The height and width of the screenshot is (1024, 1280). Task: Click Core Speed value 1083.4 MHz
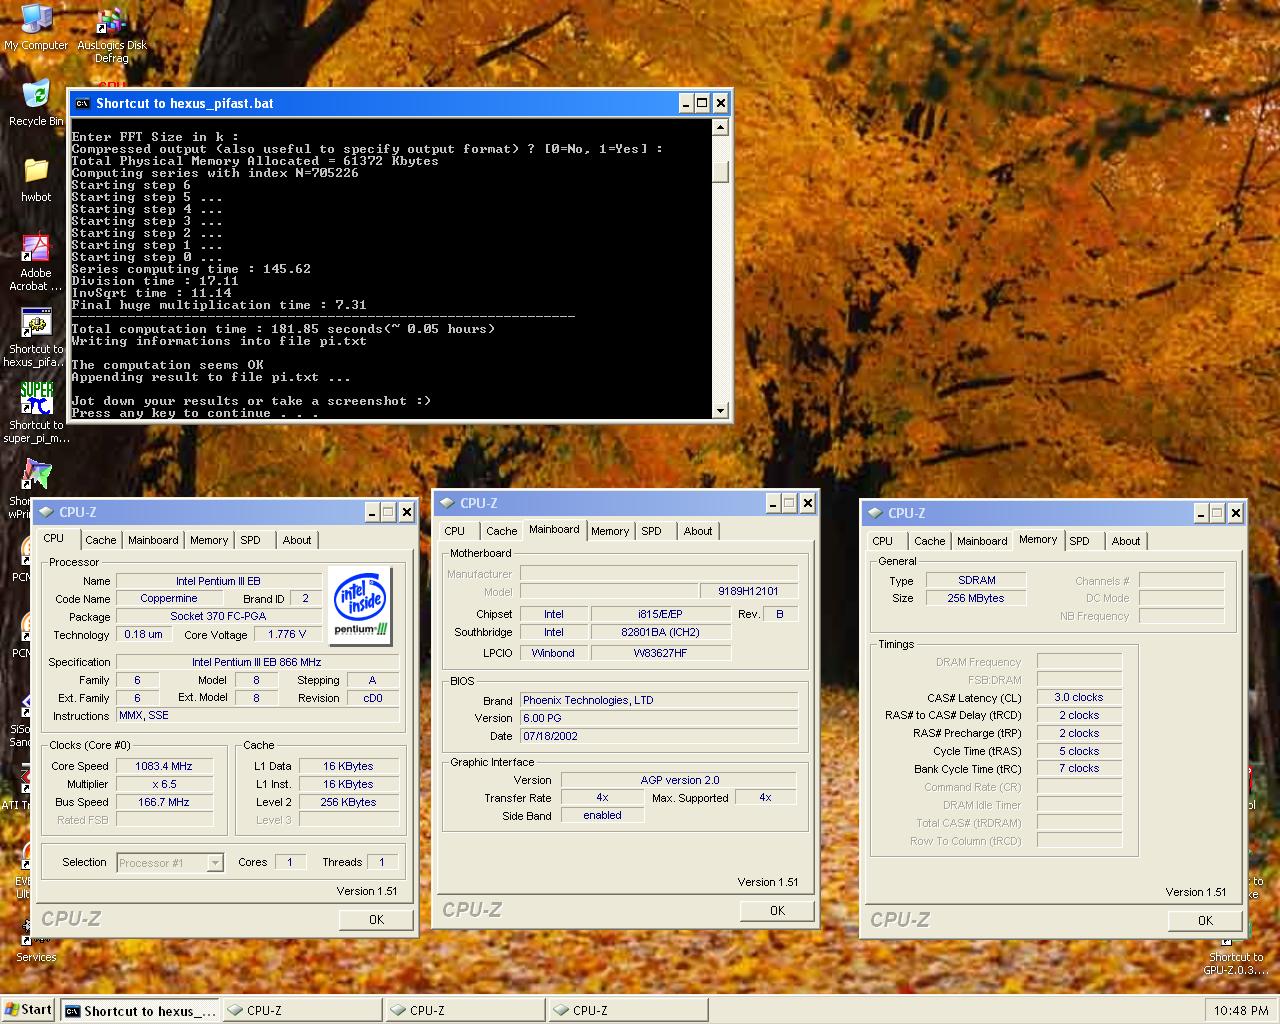[164, 766]
